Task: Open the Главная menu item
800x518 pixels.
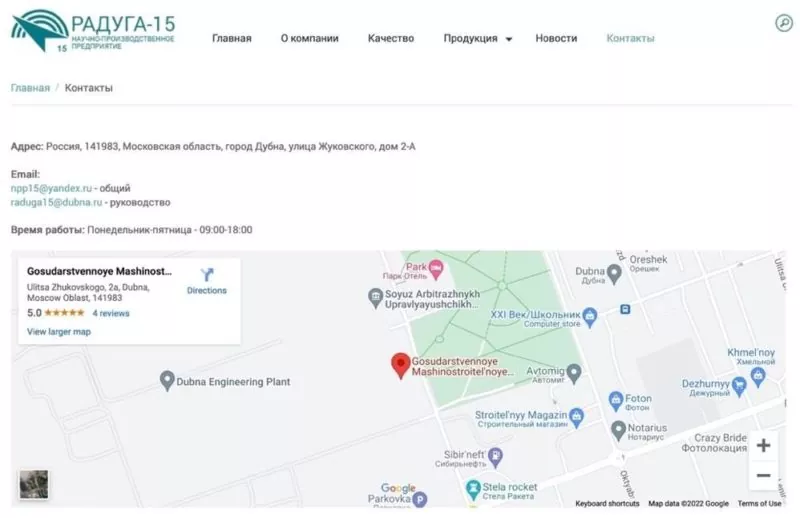Action: coord(232,38)
